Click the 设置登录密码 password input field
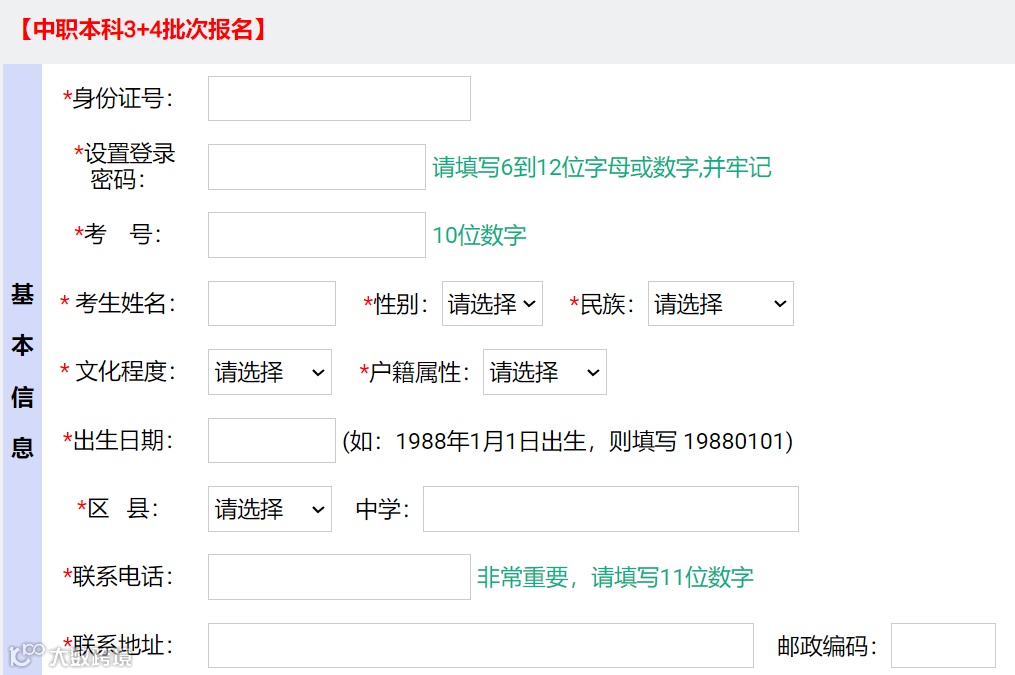 coord(316,166)
